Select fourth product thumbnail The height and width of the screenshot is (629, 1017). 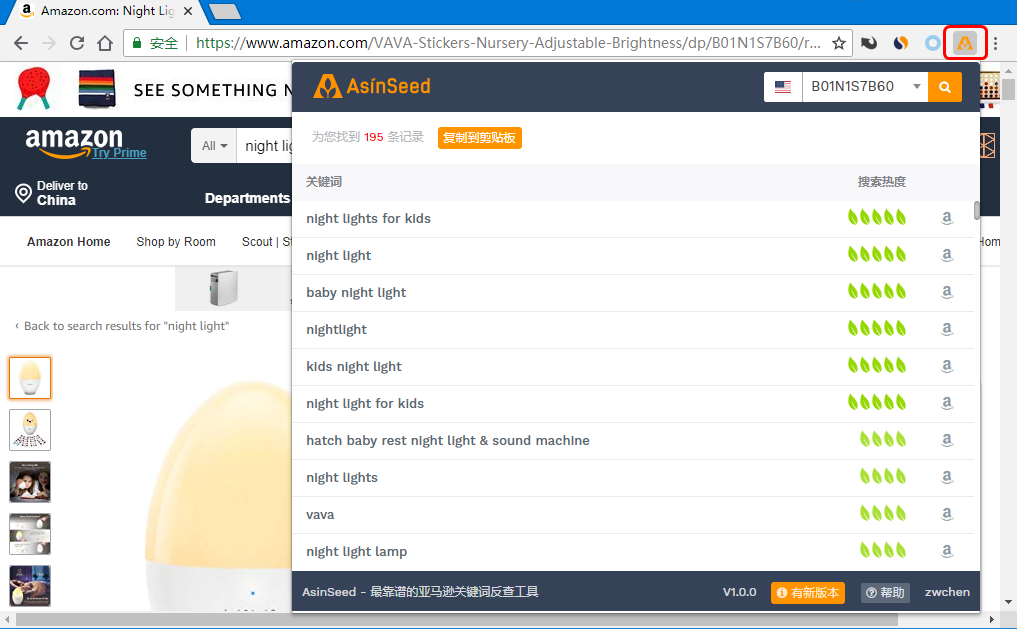30,534
